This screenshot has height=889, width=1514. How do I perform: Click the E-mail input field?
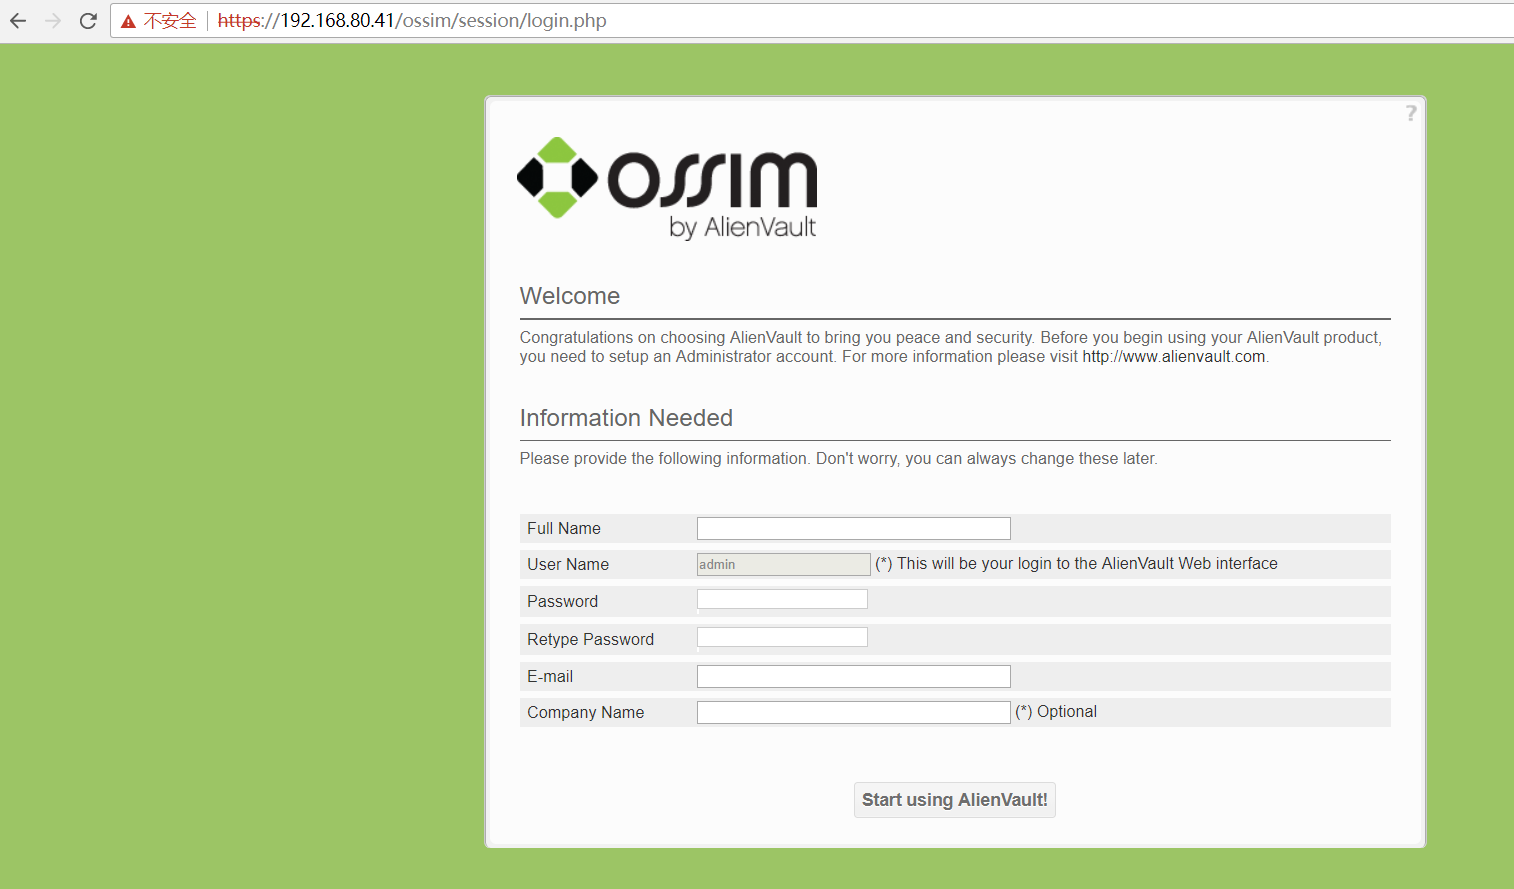854,676
